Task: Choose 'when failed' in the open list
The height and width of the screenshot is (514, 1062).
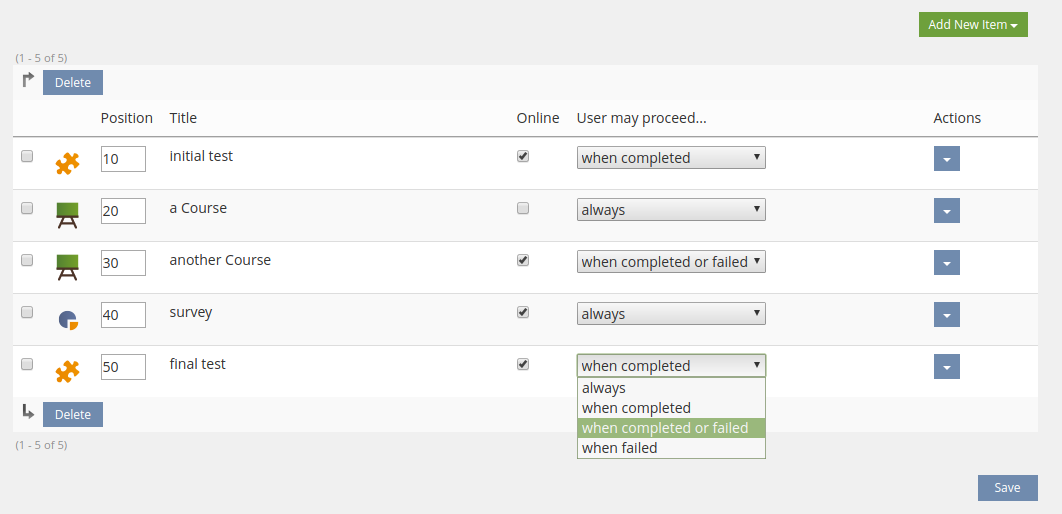Action: [x=671, y=448]
